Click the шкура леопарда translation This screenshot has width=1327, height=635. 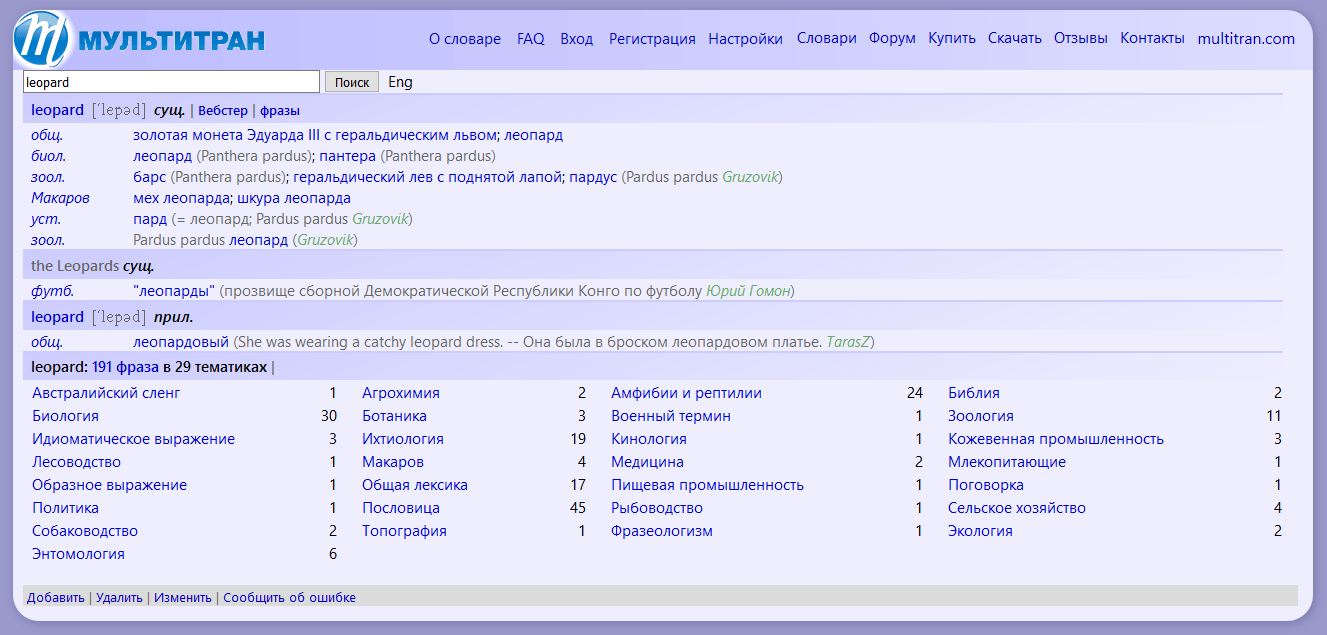294,198
